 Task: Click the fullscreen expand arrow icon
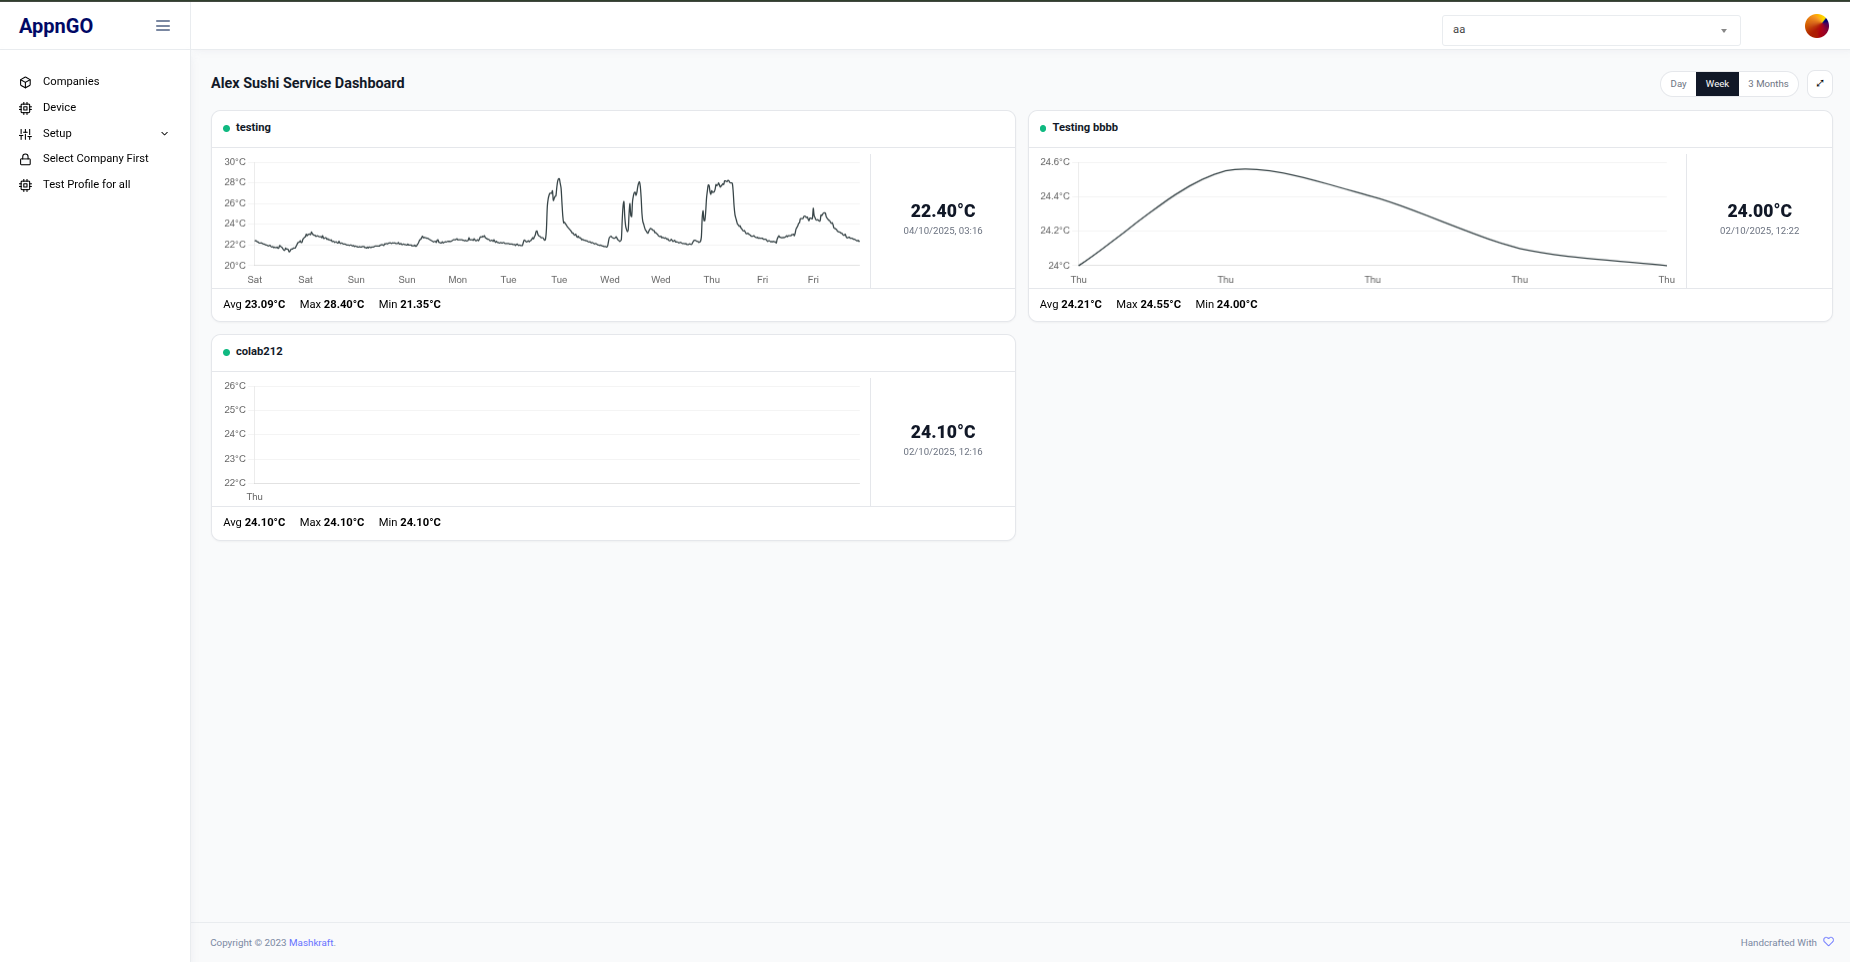click(x=1820, y=83)
